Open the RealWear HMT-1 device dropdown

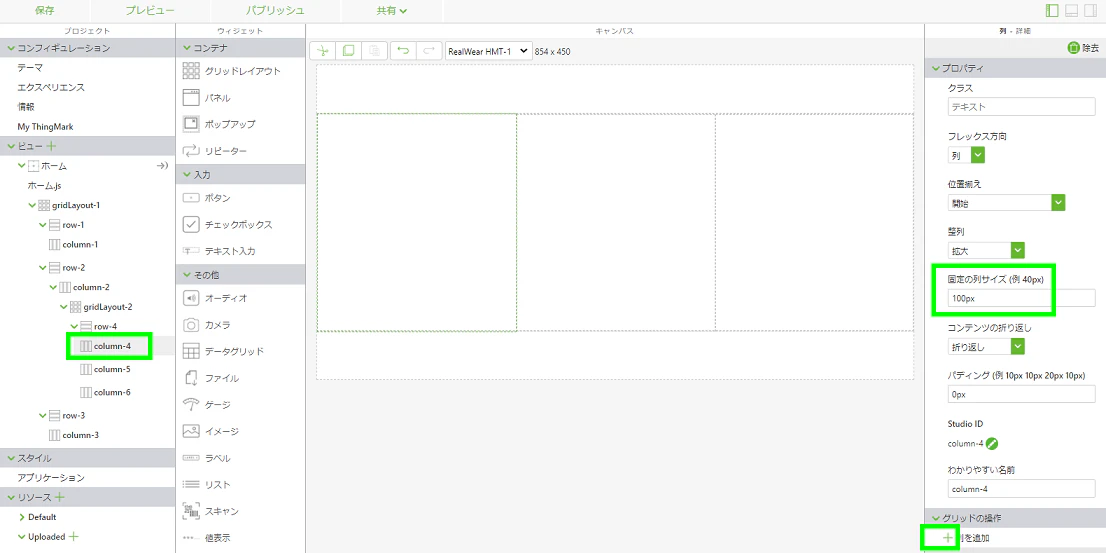click(x=489, y=51)
